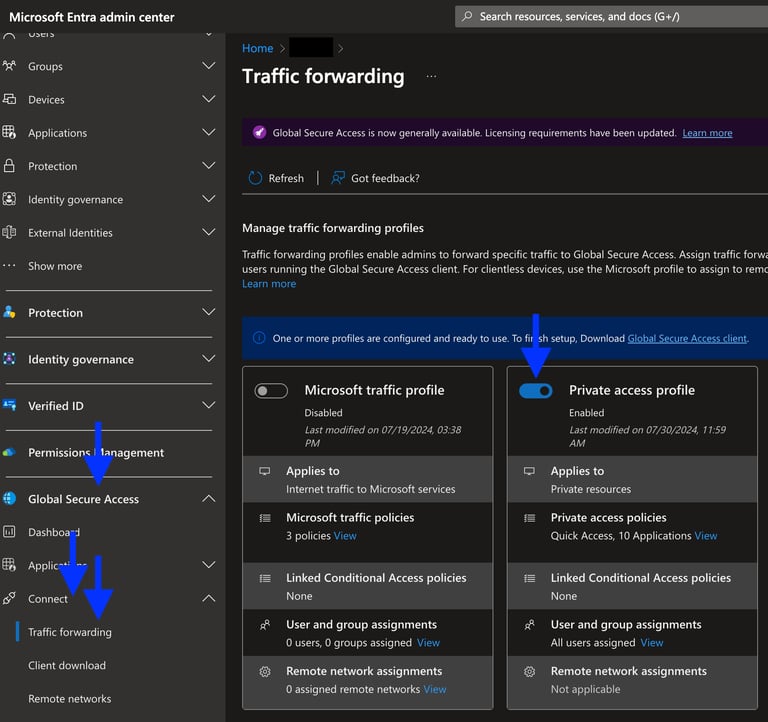Click the colored Protection section icon
The image size is (768, 722).
[9, 312]
